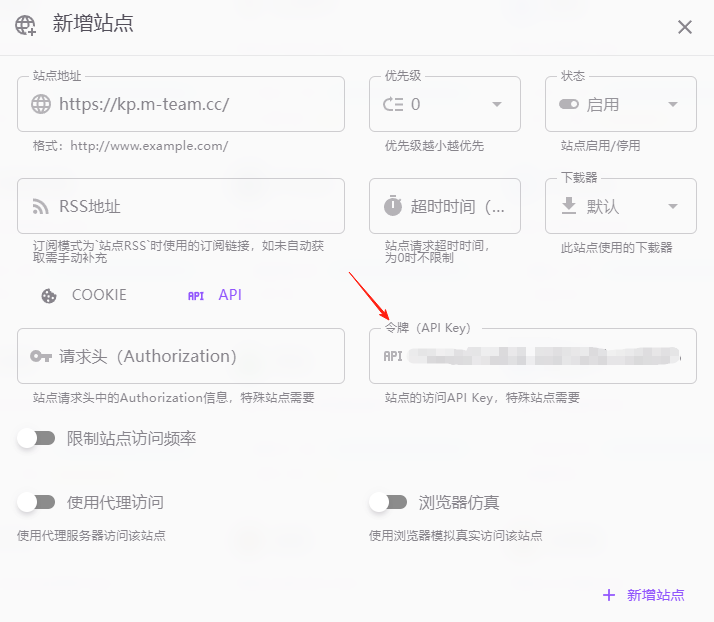Click the new site globe icon in header
The width and height of the screenshot is (714, 622).
(26, 25)
